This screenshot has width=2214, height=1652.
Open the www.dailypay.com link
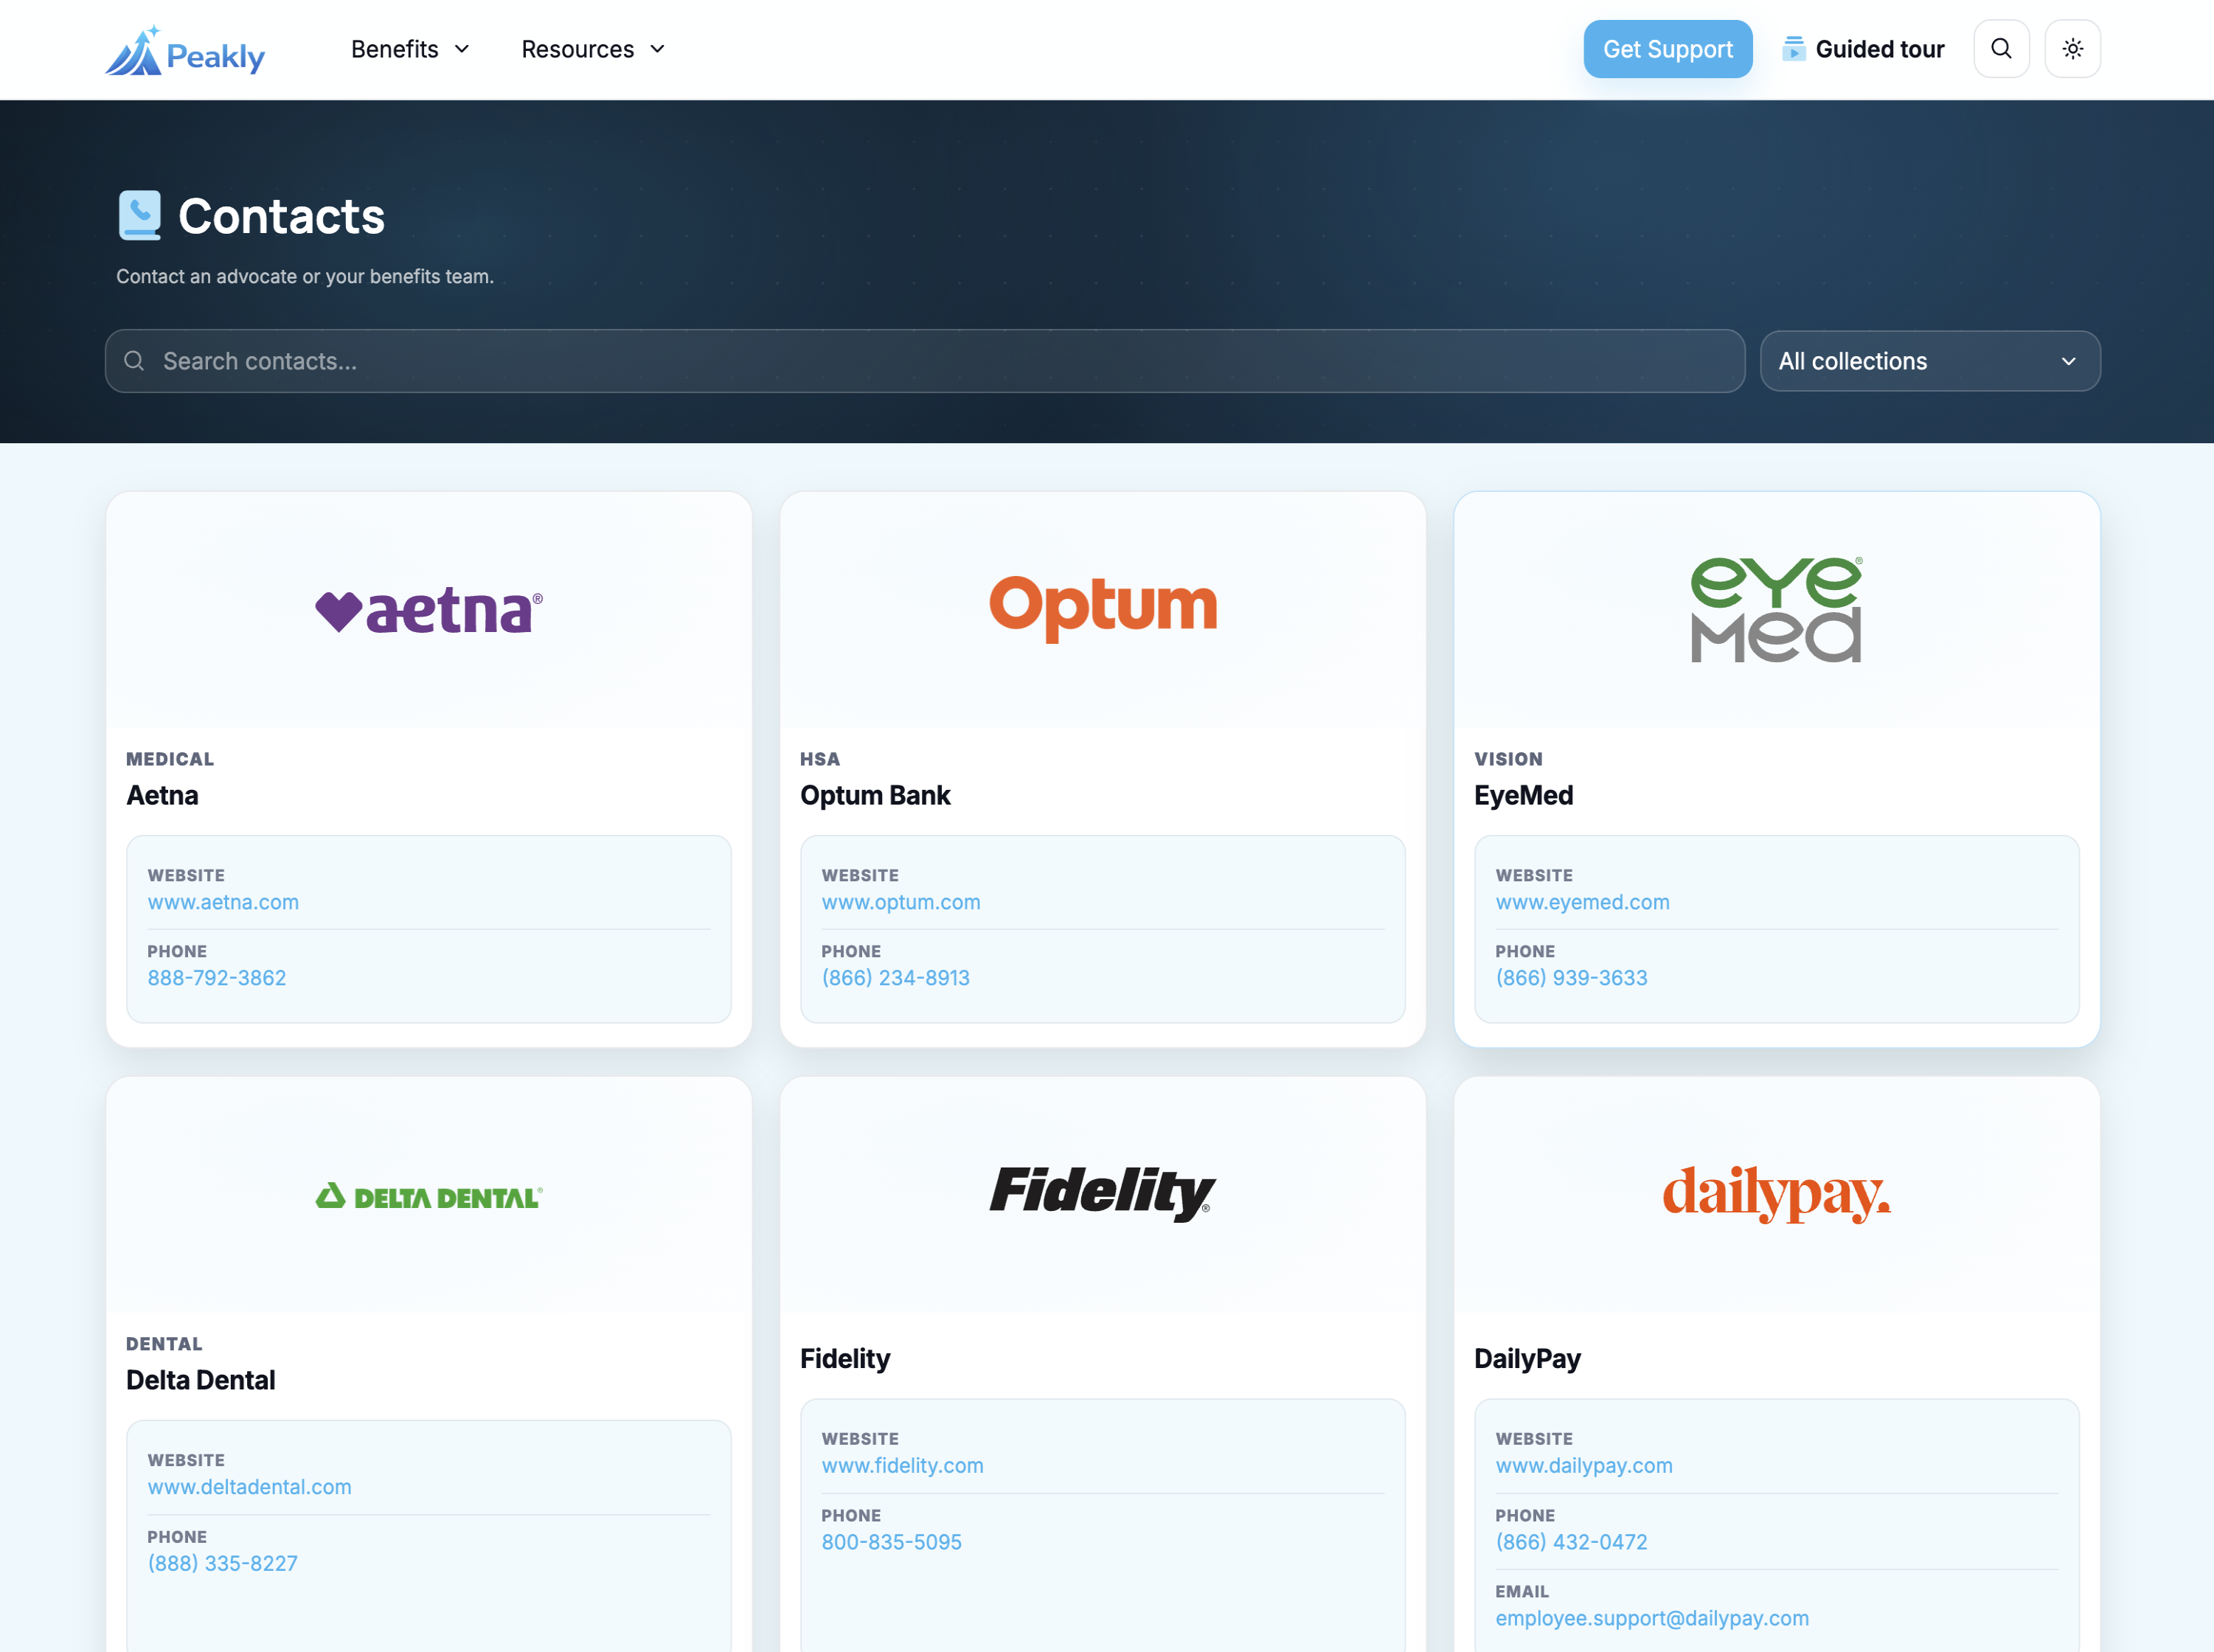[1584, 1465]
